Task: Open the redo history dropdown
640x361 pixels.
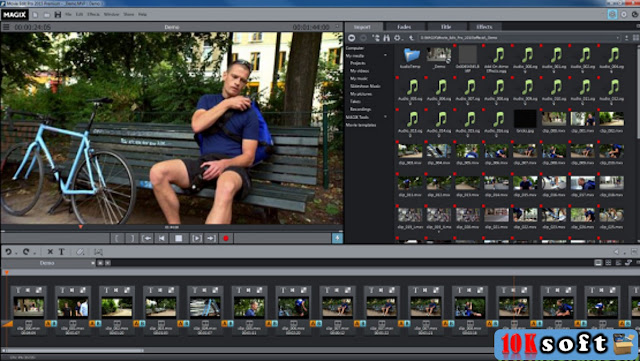Action: (34, 254)
